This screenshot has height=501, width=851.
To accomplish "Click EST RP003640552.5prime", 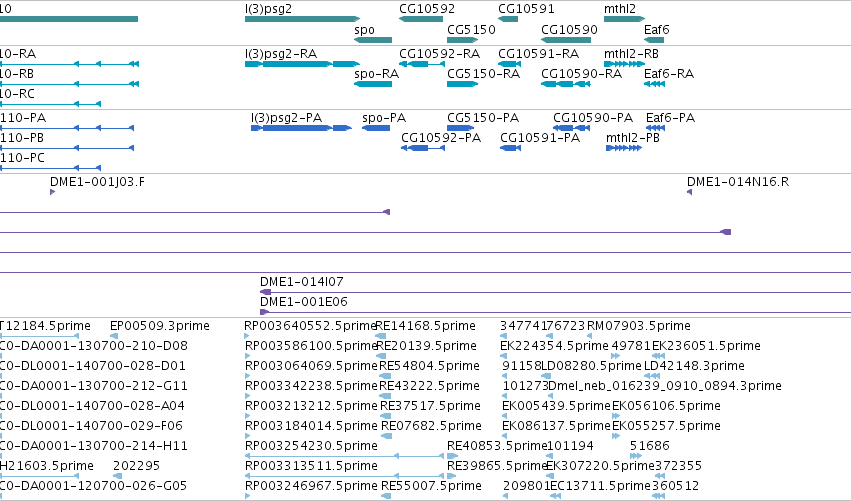I will click(310, 326).
